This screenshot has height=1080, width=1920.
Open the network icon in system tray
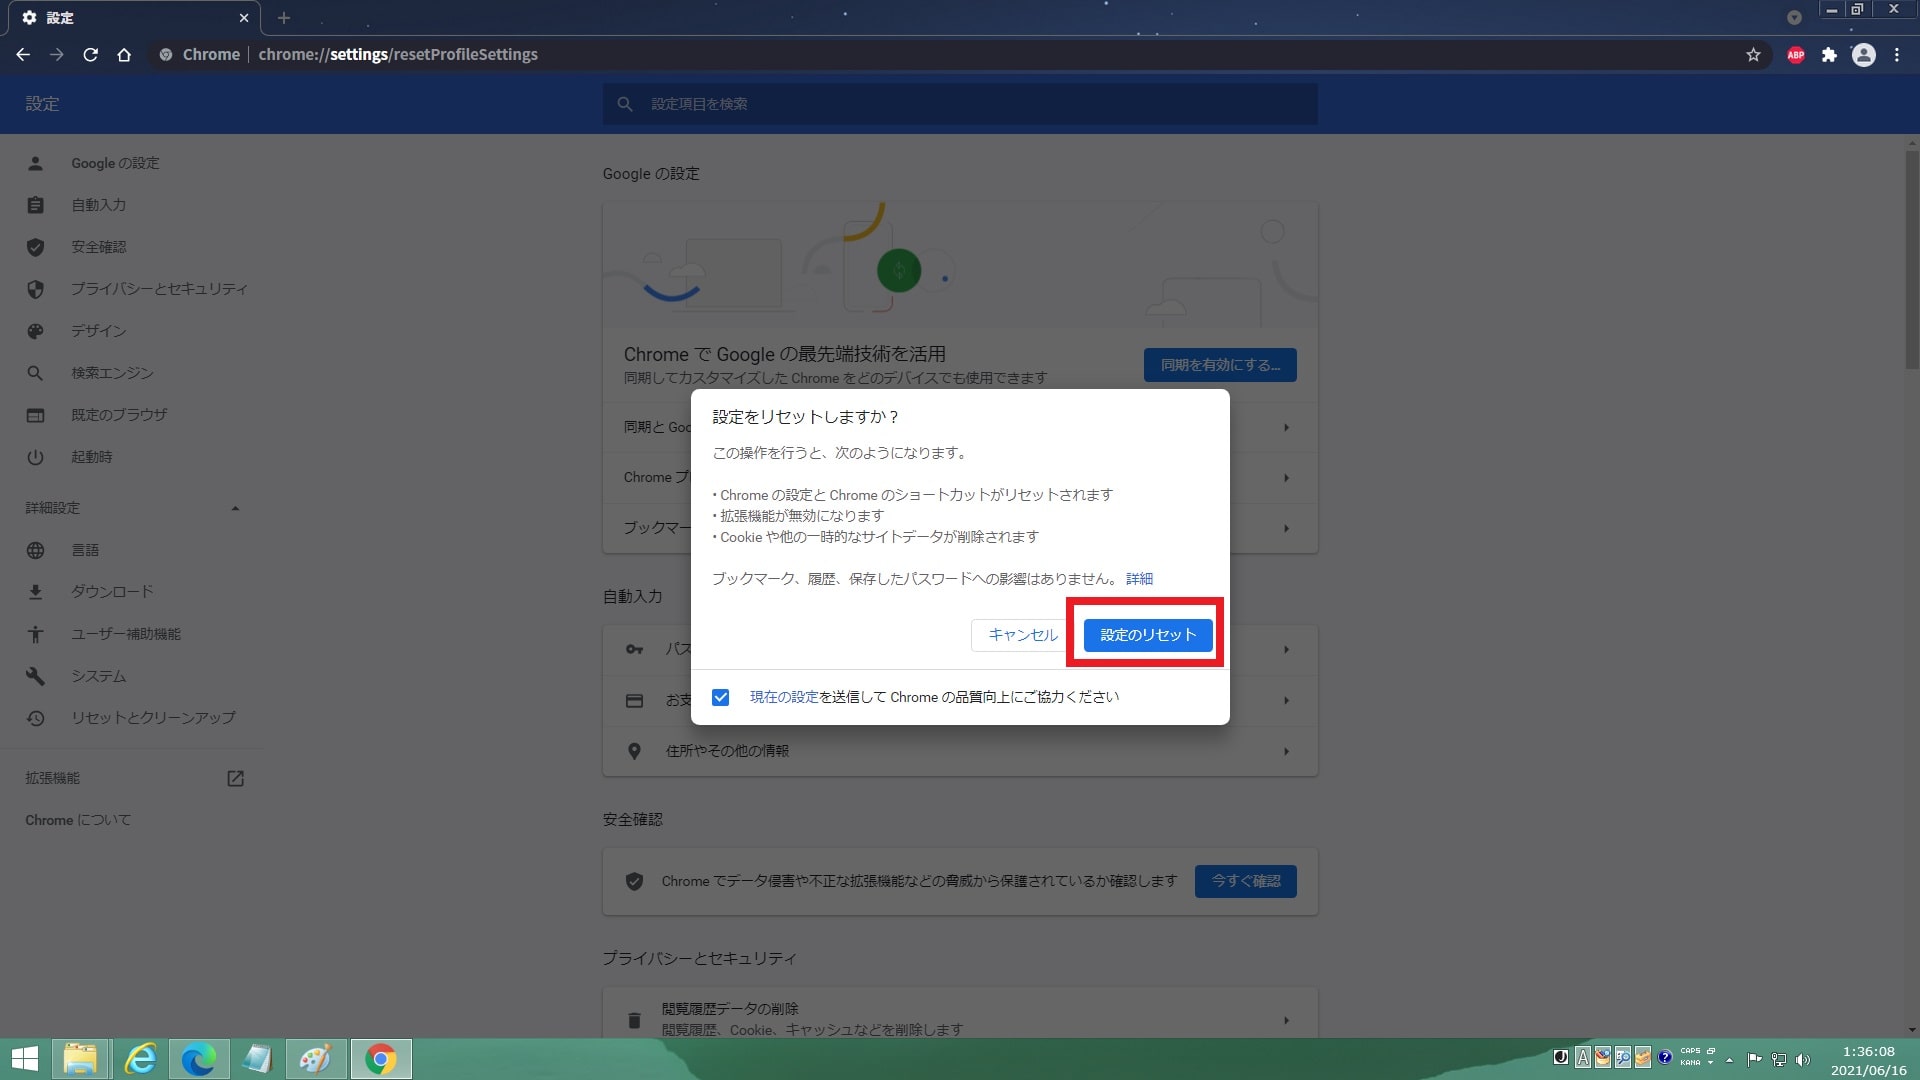click(x=1779, y=1059)
